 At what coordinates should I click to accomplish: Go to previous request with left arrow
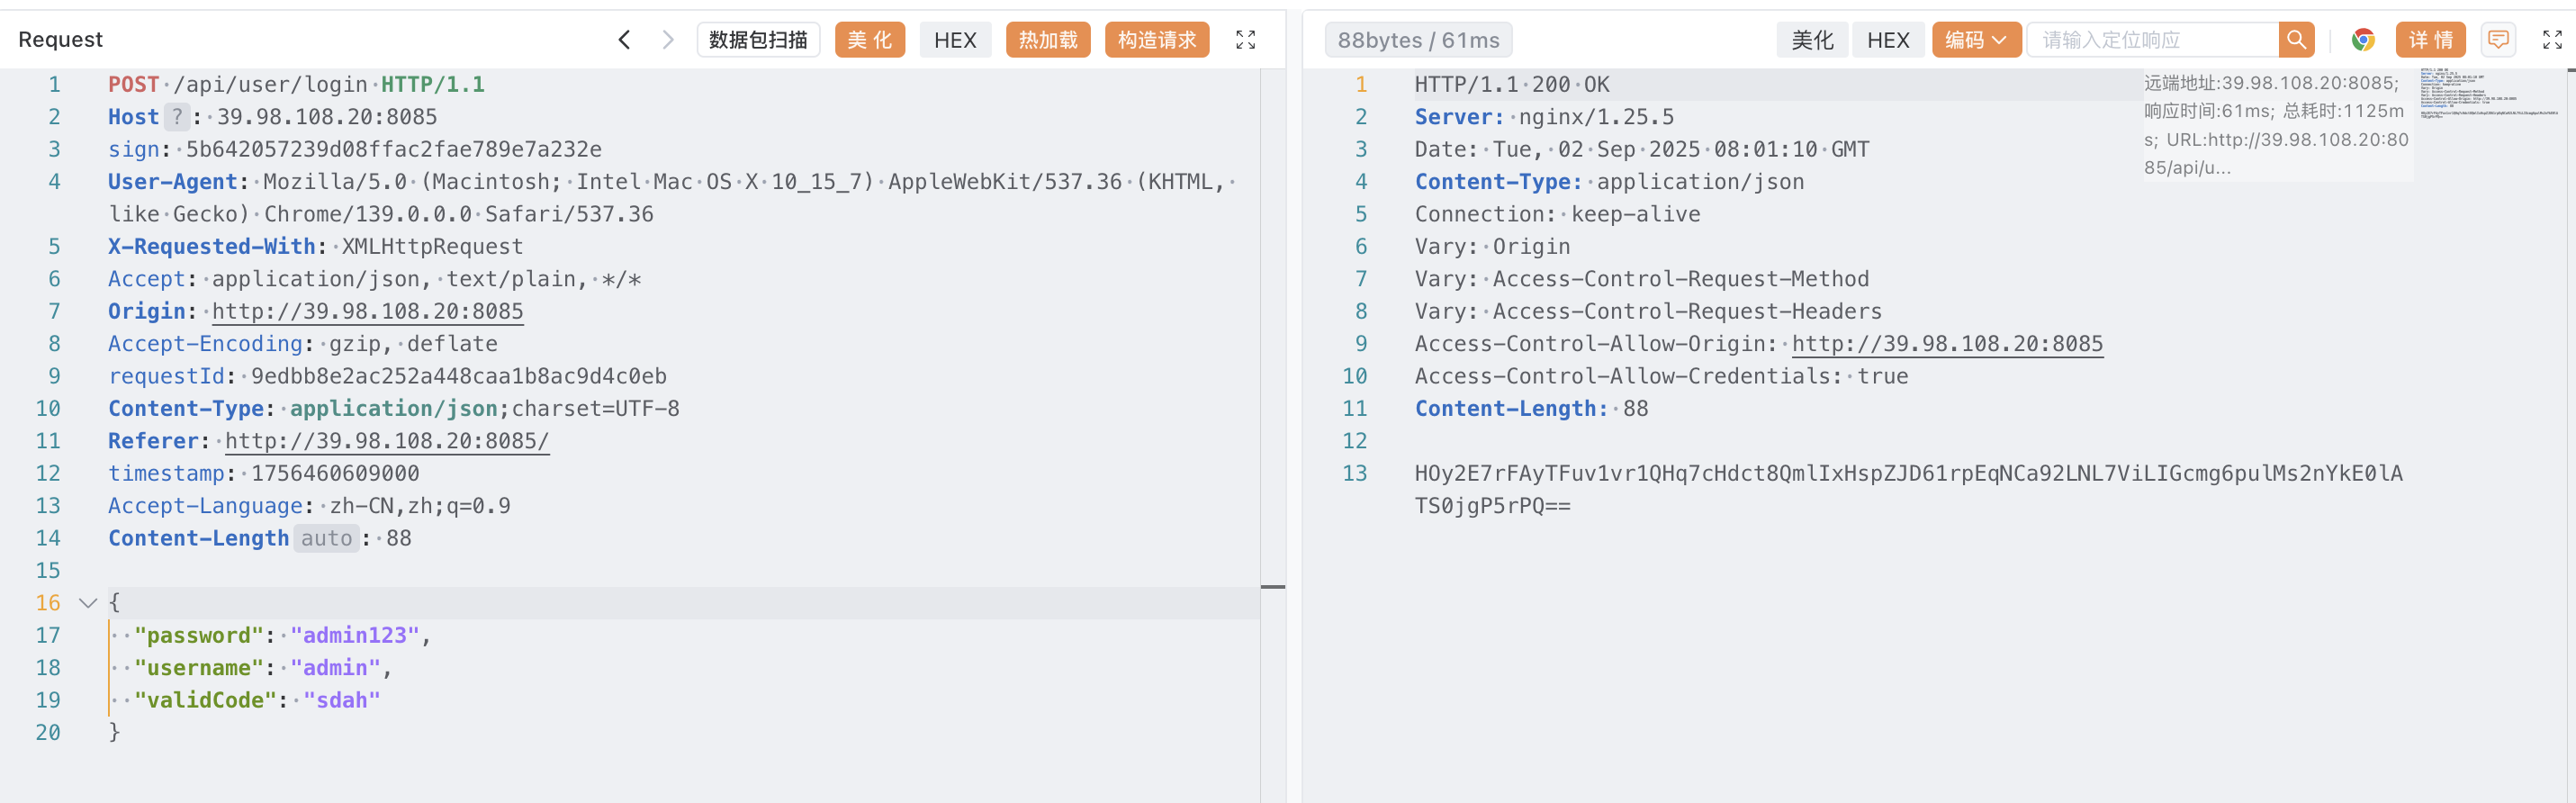[624, 40]
